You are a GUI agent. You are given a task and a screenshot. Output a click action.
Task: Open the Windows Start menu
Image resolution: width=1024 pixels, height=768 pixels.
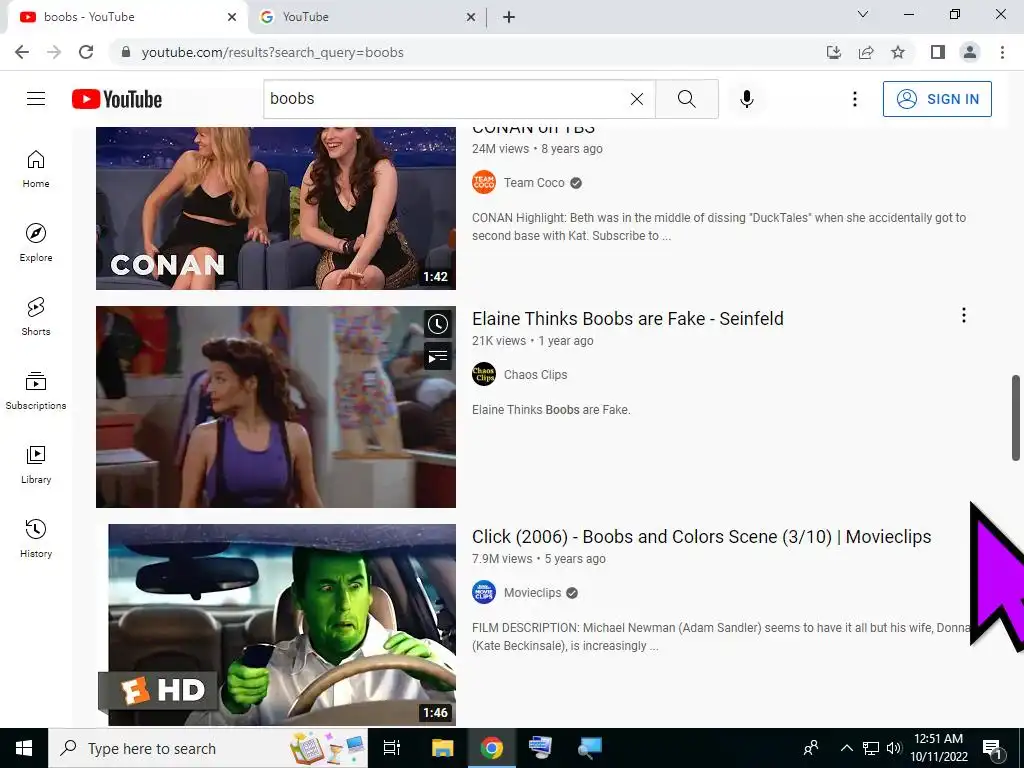24,748
